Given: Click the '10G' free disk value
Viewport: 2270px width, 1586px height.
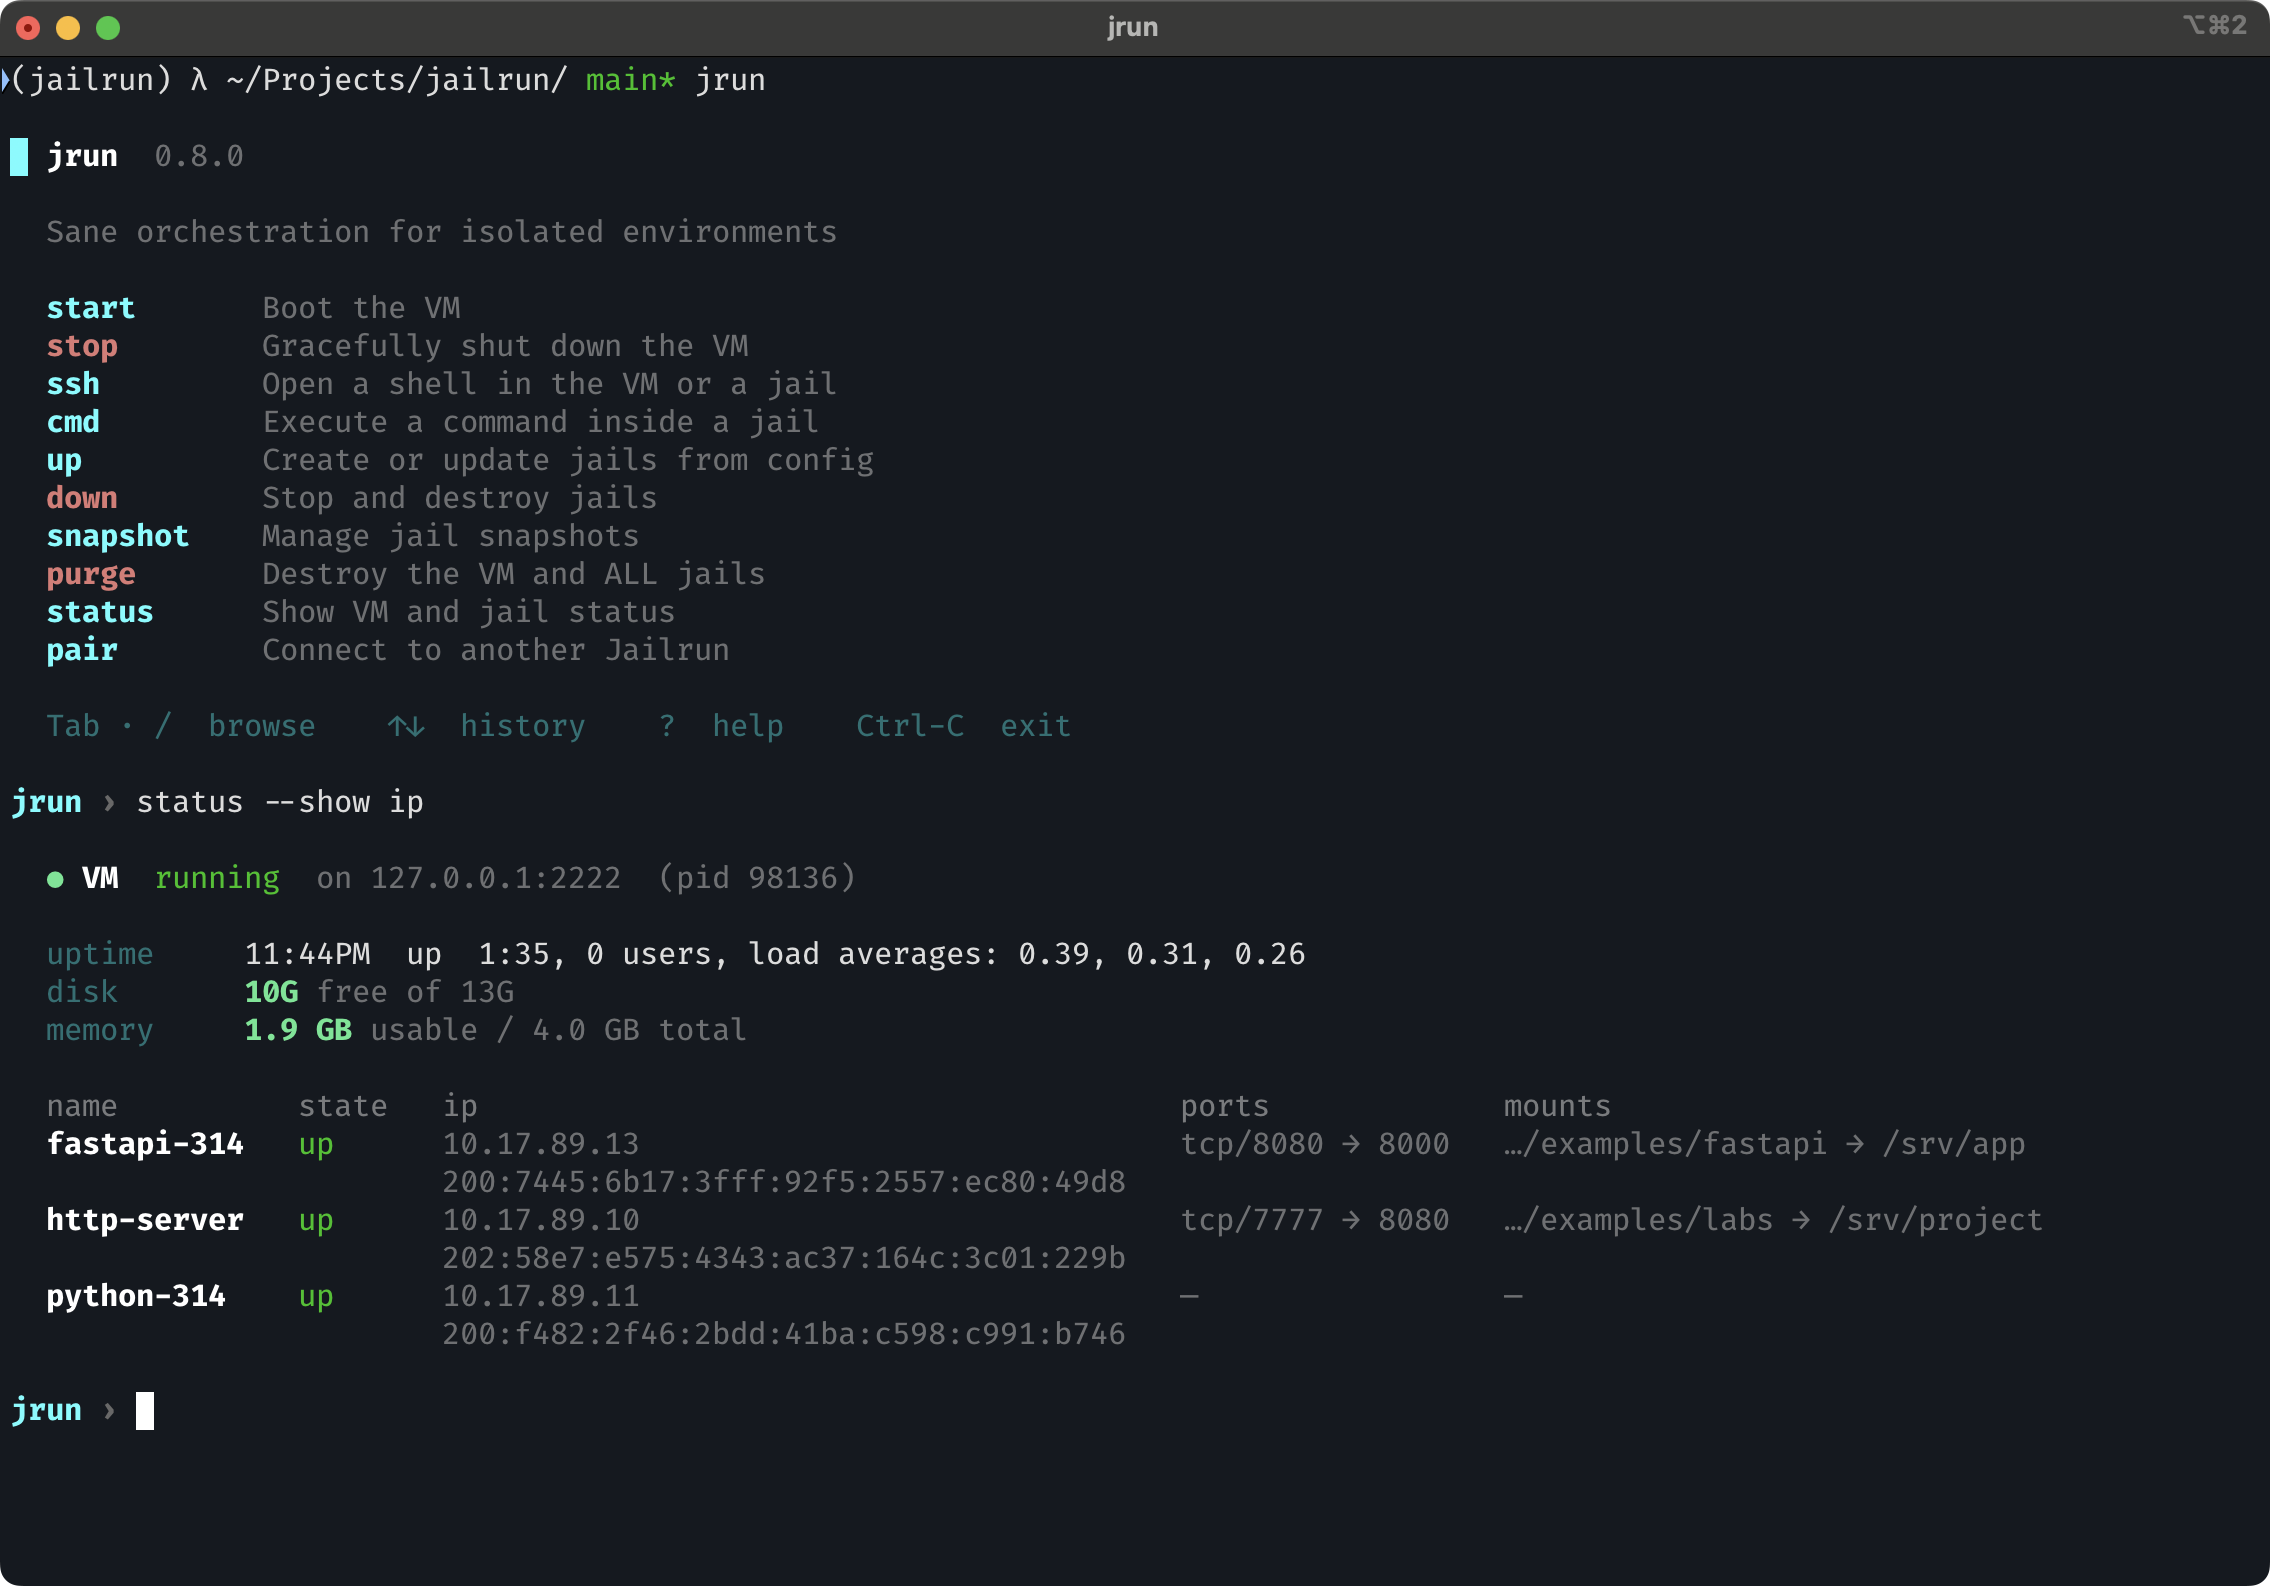Looking at the screenshot, I should pyautogui.click(x=271, y=992).
